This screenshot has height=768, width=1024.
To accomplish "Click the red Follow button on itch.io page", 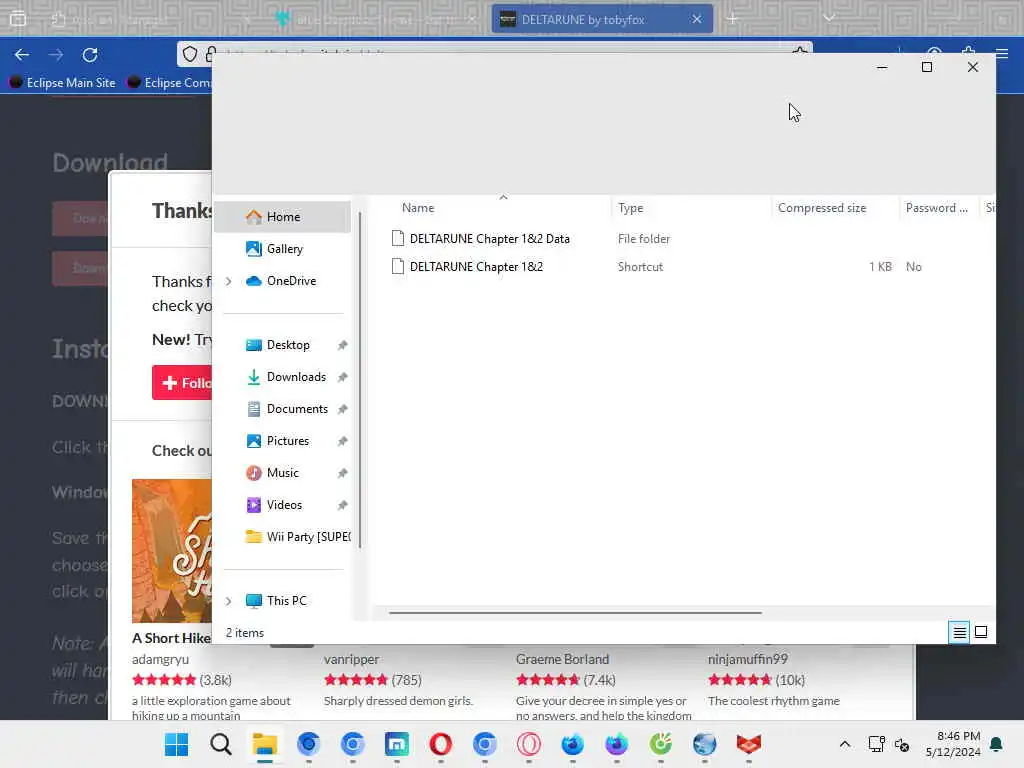I will pyautogui.click(x=183, y=383).
